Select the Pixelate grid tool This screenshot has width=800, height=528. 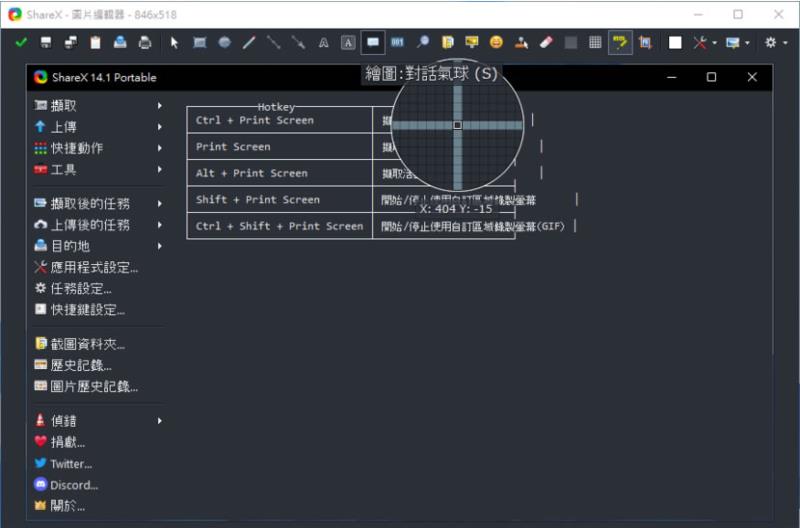tap(595, 42)
